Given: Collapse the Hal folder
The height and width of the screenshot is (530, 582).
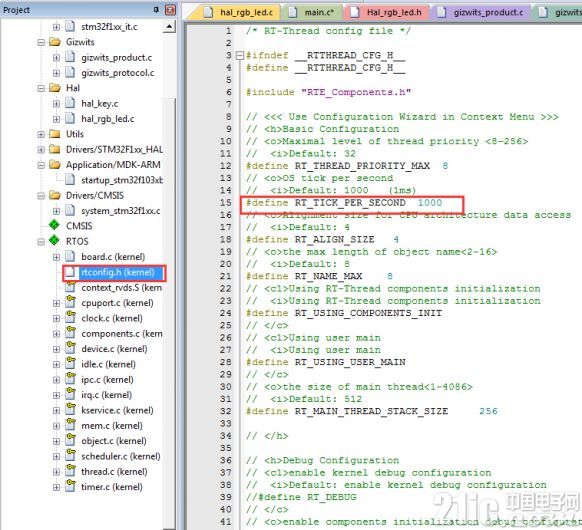Looking at the screenshot, I should pos(41,88).
